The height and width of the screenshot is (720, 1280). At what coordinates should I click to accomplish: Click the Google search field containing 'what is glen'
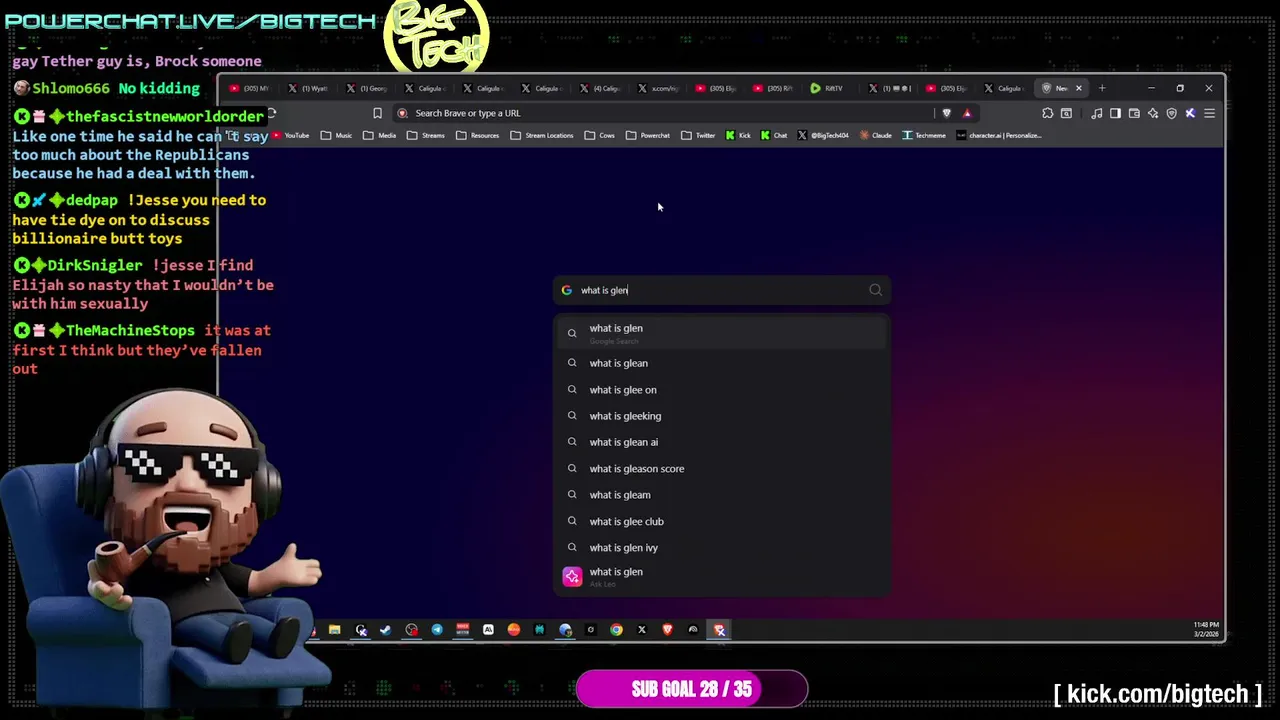722,290
